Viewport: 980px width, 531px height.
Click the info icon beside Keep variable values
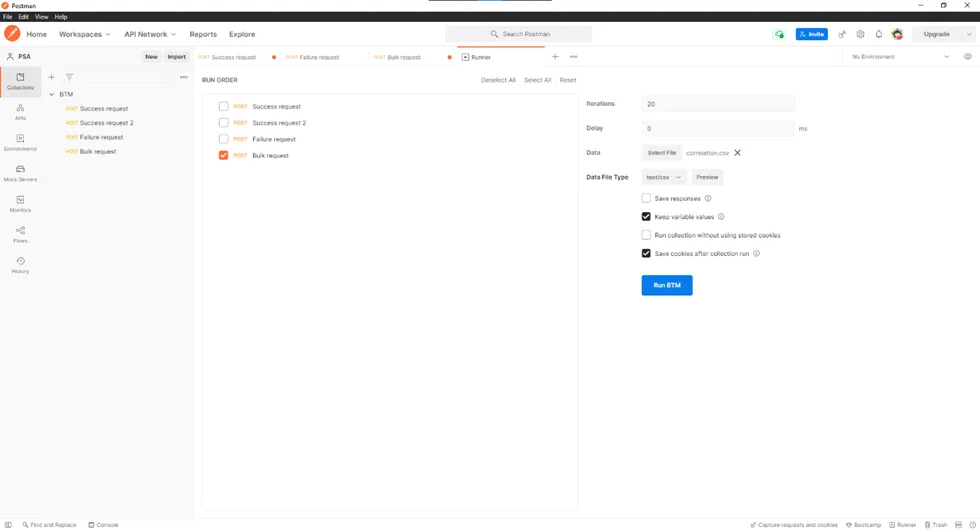point(721,217)
